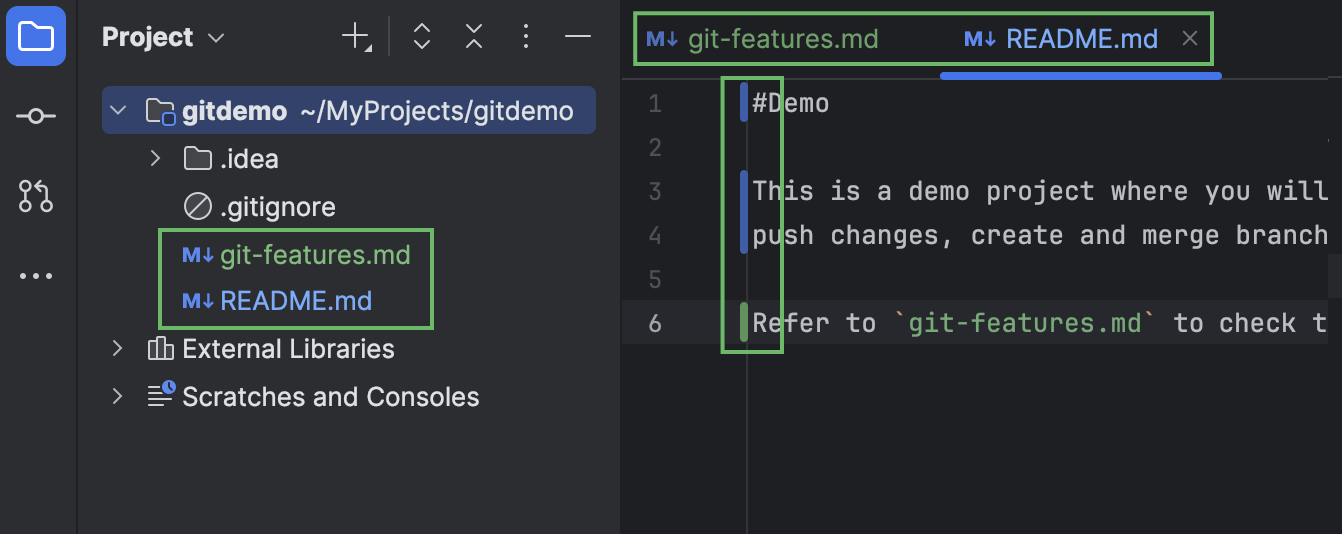
Task: Hide the Project panel with minimize dash
Action: (578, 38)
